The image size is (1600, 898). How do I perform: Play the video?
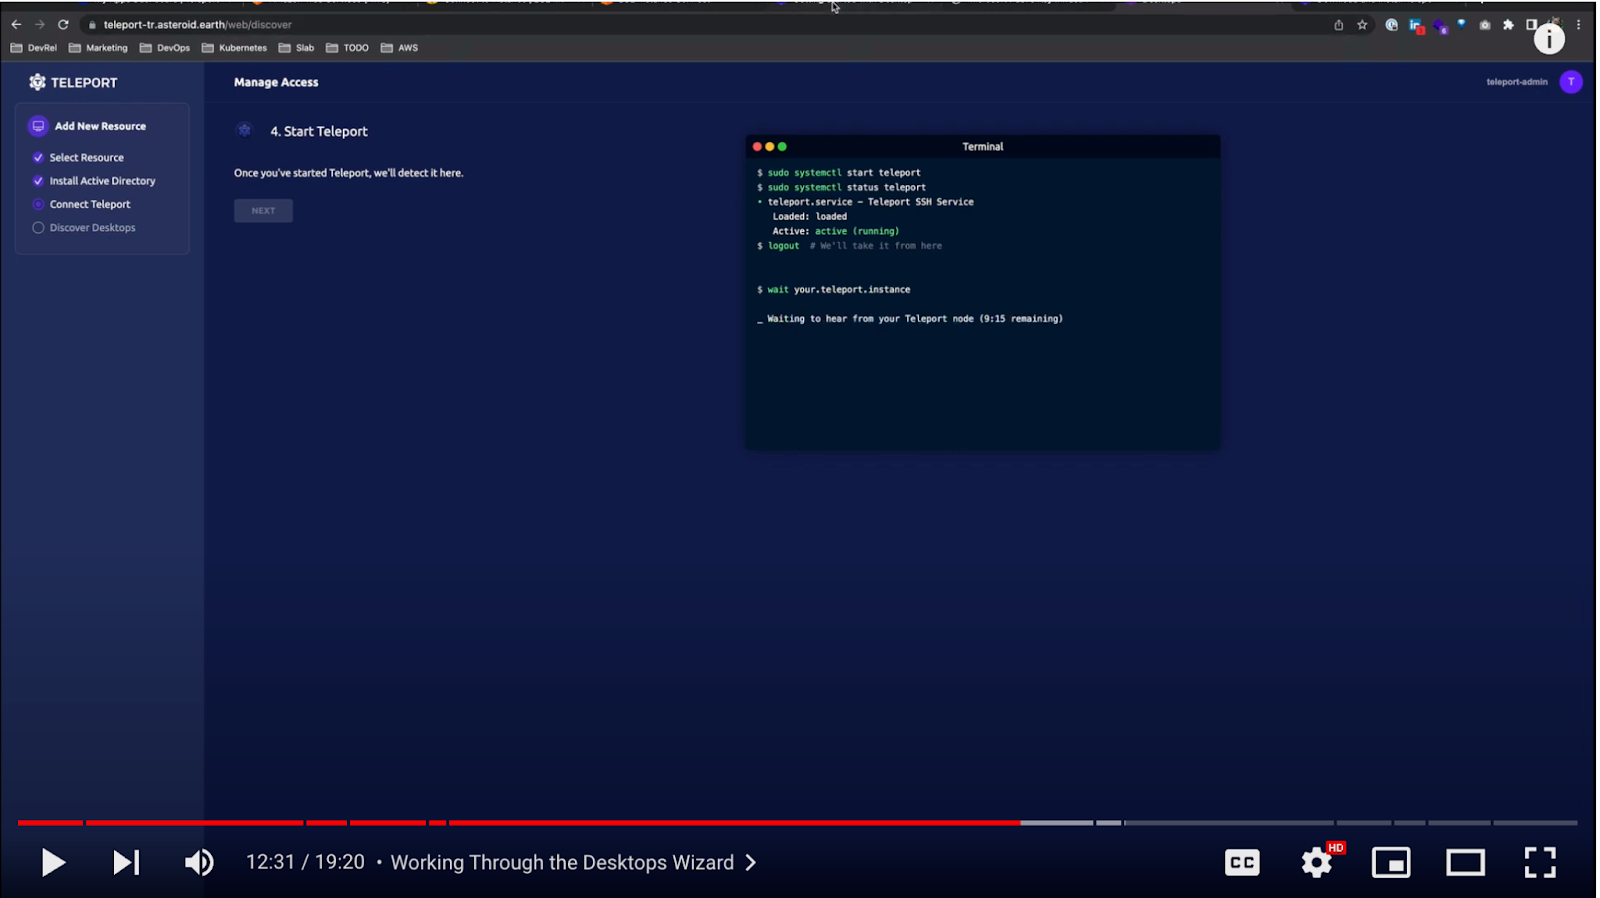pyautogui.click(x=53, y=862)
